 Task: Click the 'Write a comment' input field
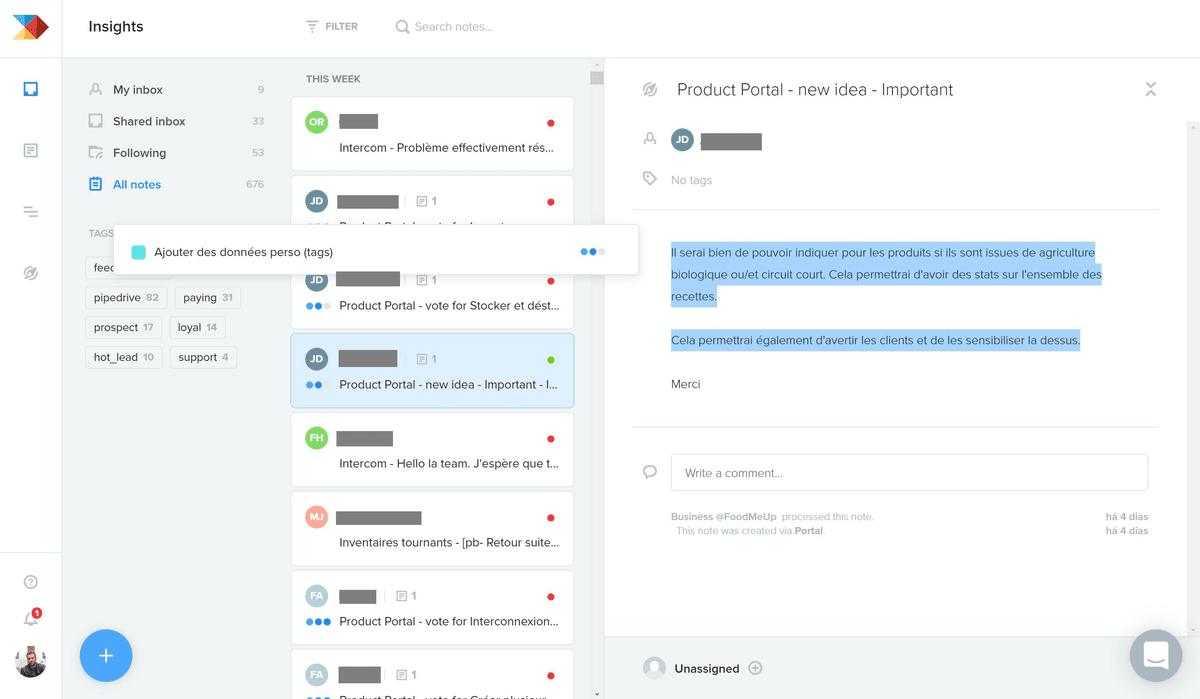[908, 472]
